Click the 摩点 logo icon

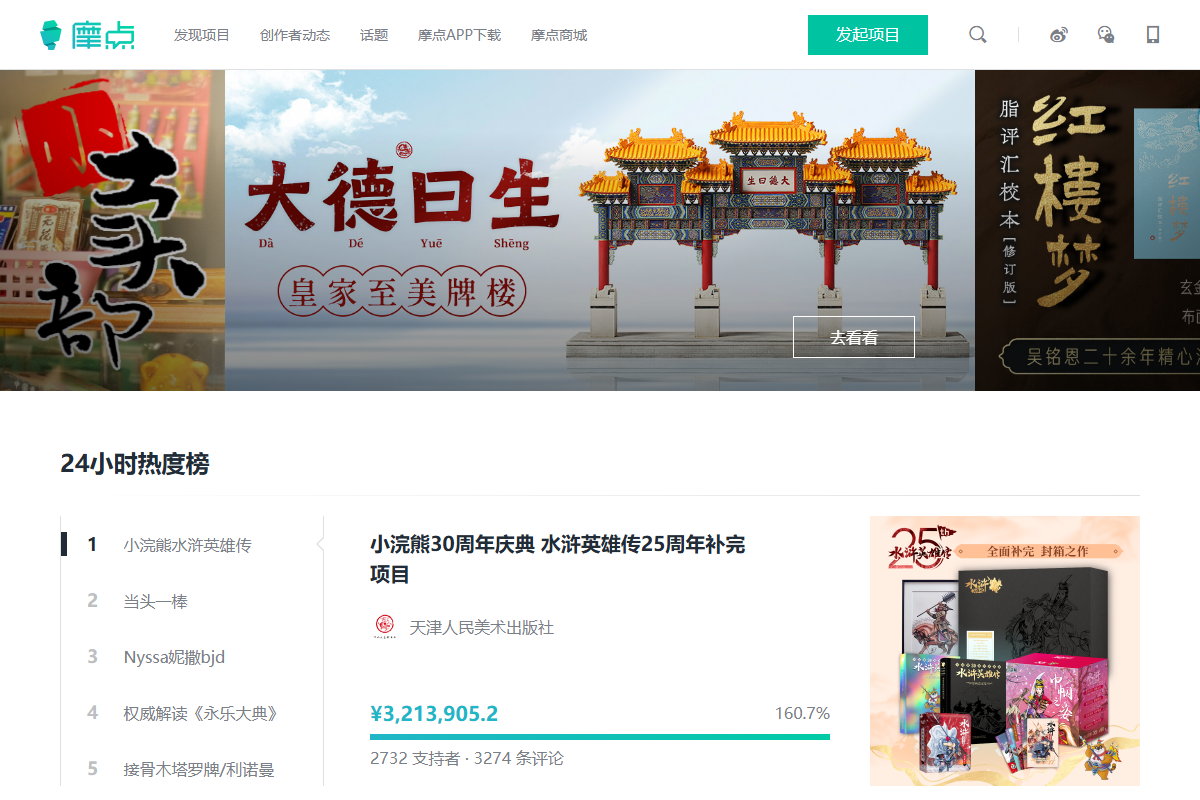(48, 33)
